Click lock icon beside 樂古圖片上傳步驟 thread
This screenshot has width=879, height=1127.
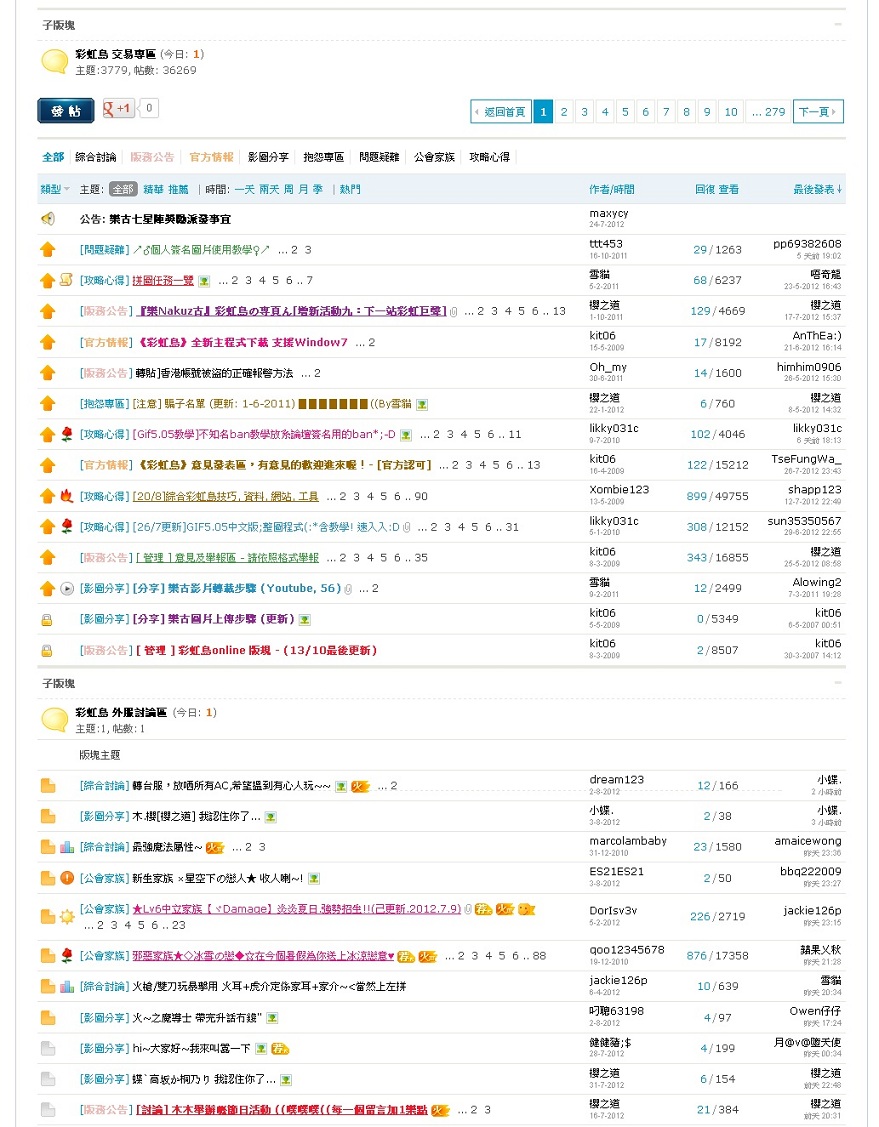(47, 620)
